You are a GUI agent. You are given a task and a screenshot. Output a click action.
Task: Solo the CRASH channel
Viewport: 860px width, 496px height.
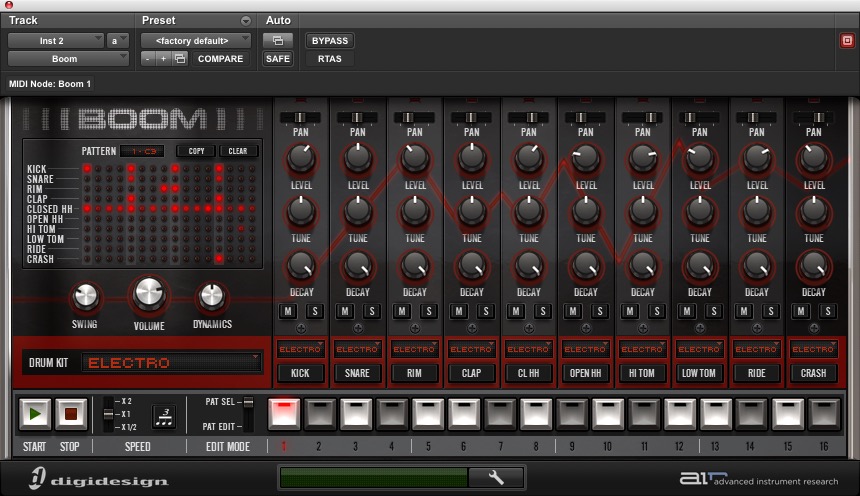[828, 312]
